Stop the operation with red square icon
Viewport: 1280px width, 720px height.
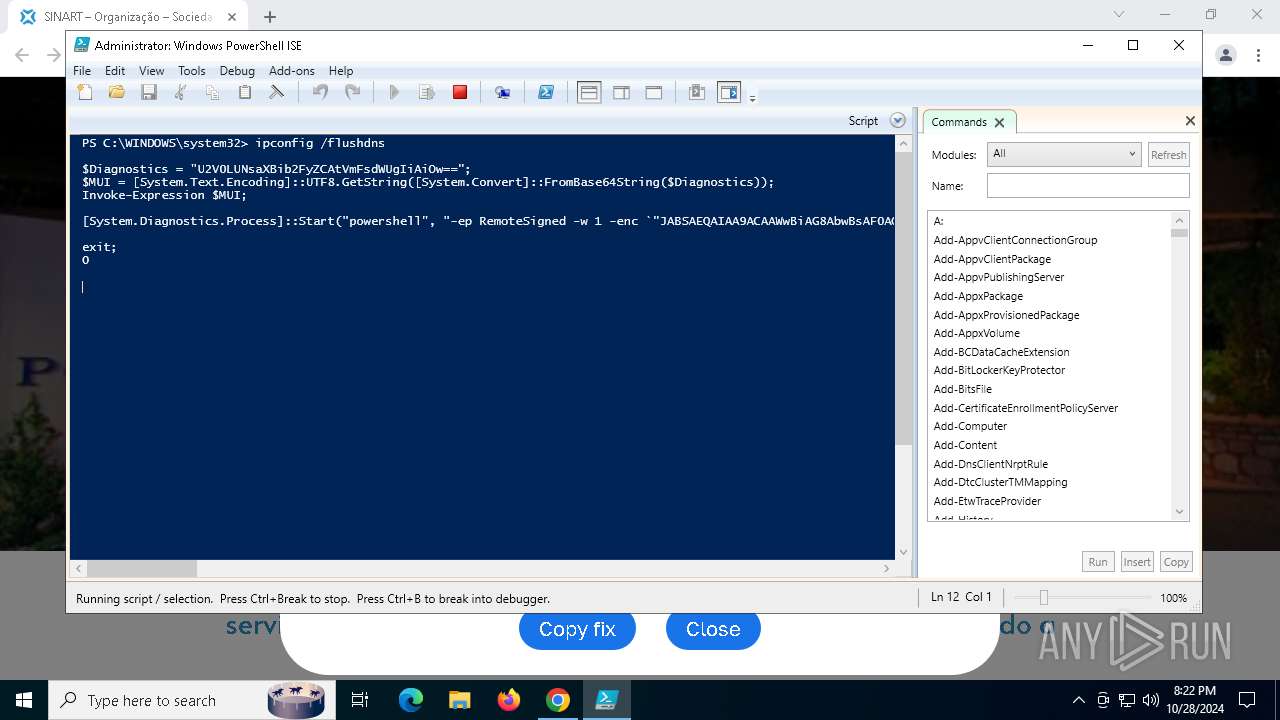pyautogui.click(x=460, y=92)
